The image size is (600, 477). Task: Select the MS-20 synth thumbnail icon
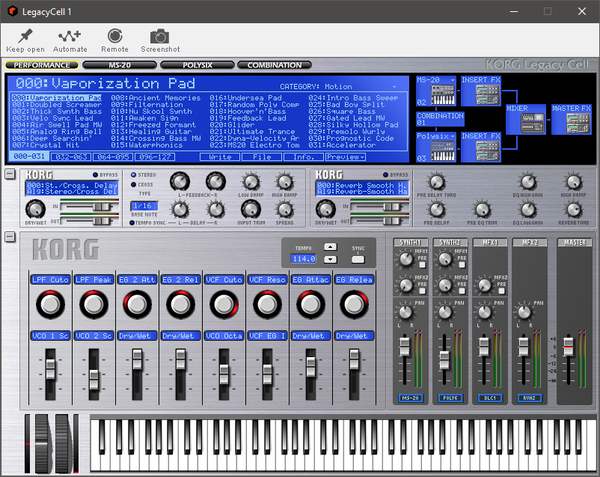(442, 94)
